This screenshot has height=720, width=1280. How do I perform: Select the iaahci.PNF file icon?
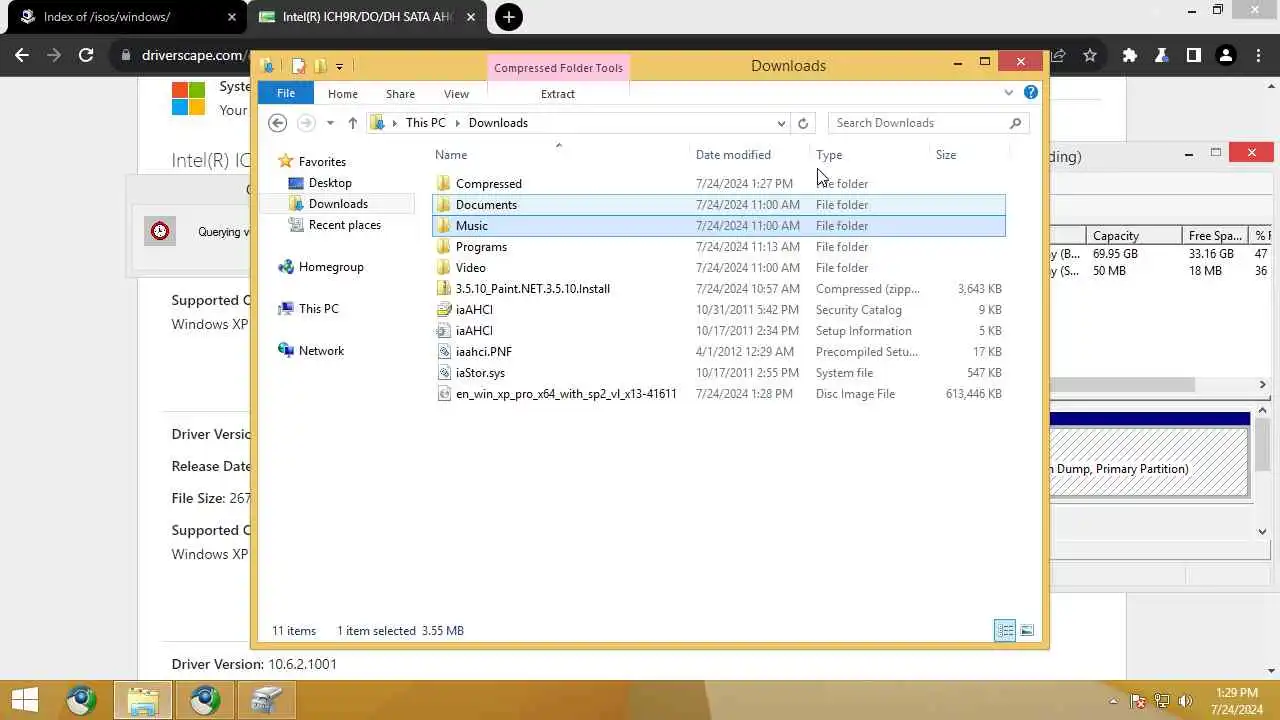click(x=445, y=352)
